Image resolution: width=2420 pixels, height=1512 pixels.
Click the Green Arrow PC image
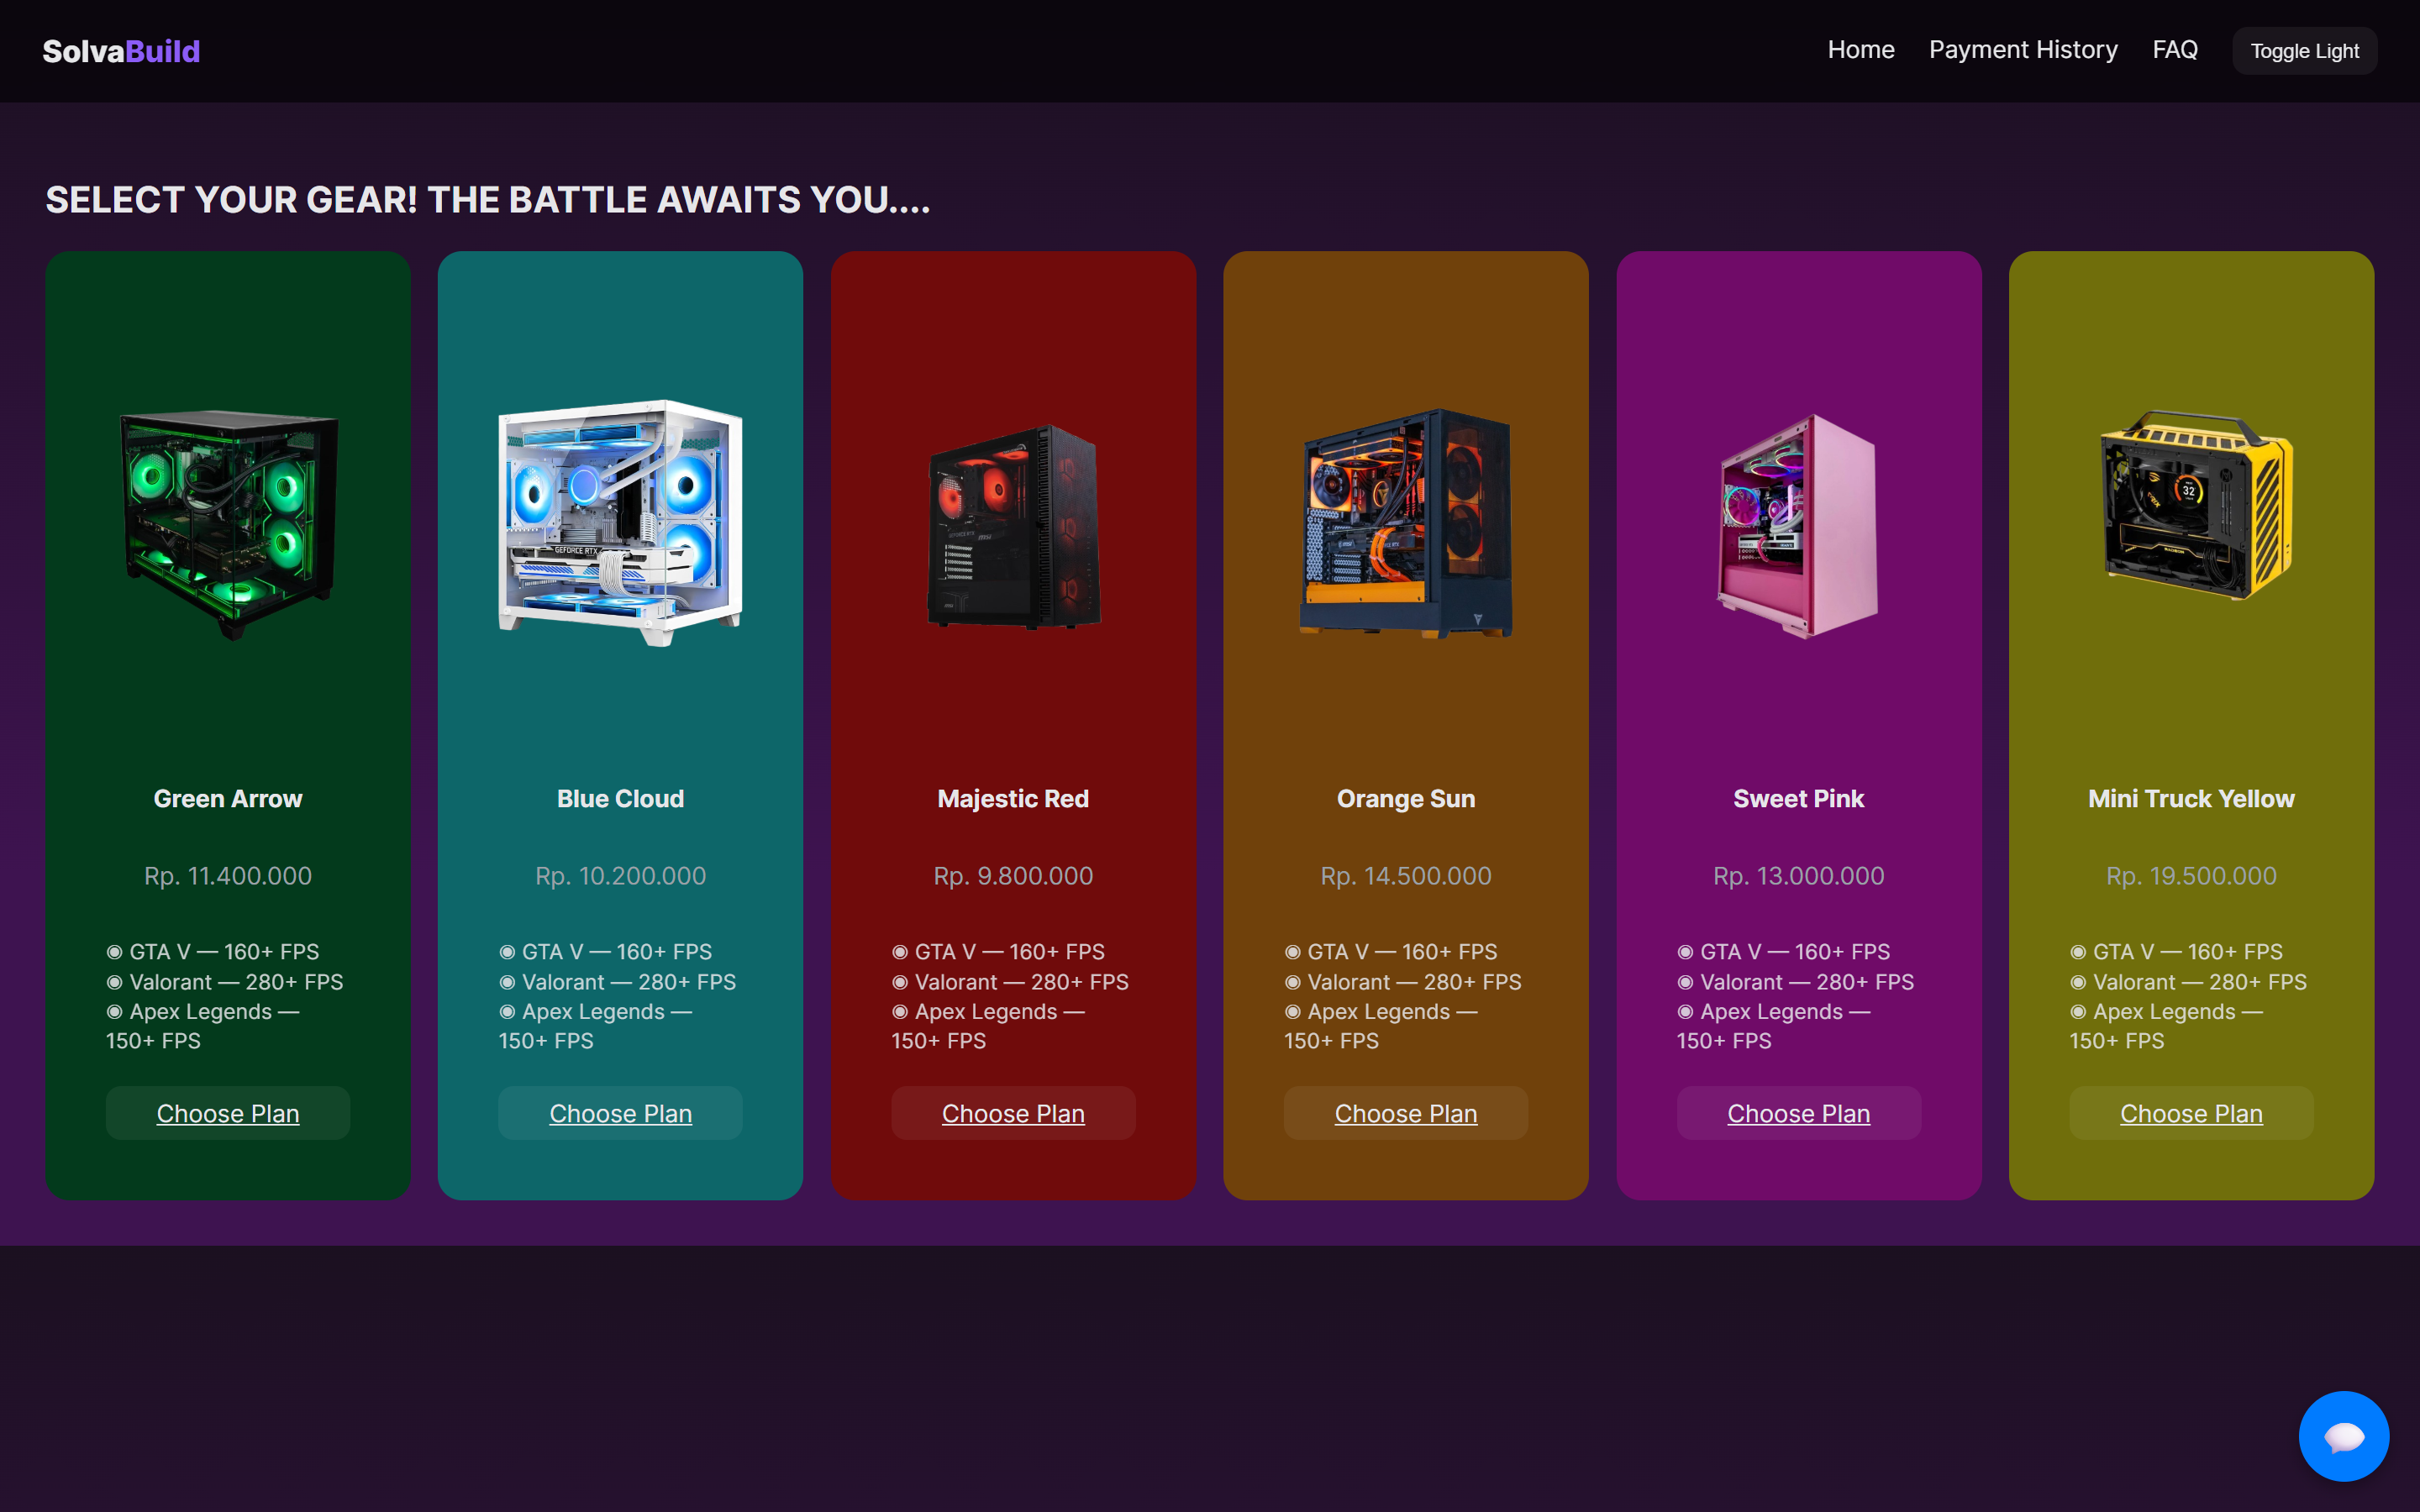228,523
